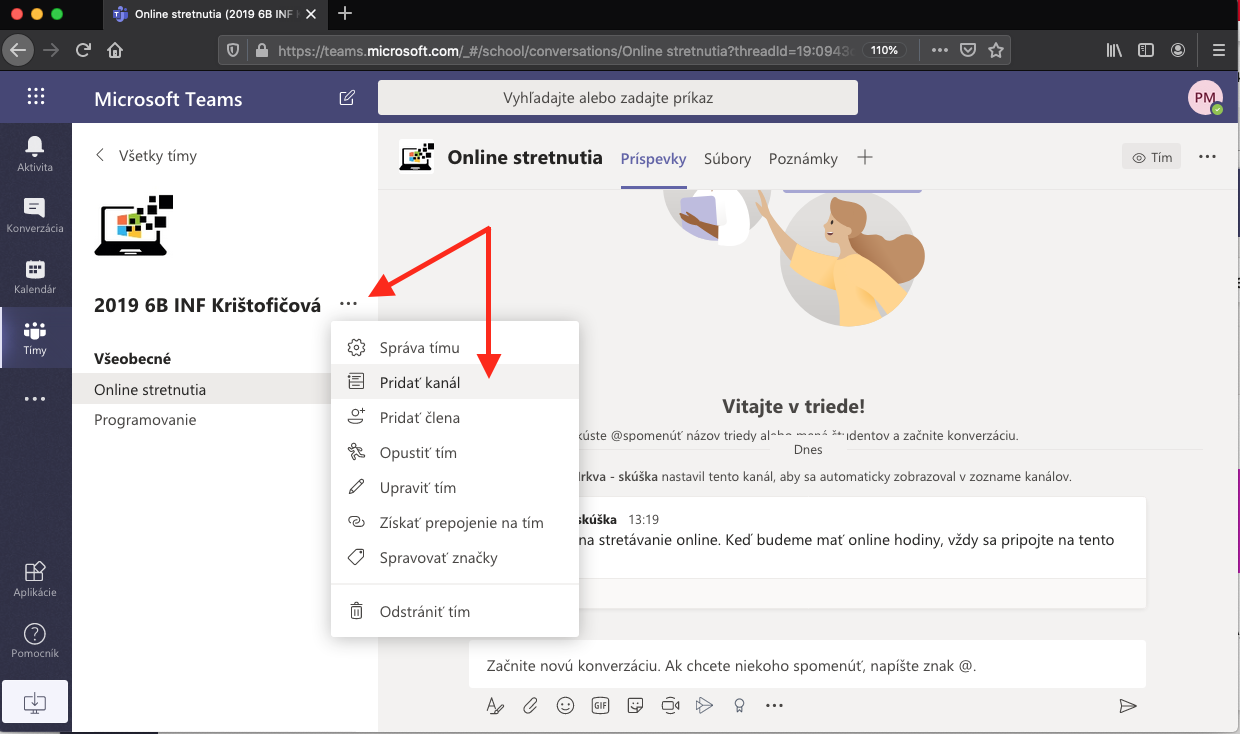Go back to Všetky tímy
Viewport: 1240px width, 734px height.
click(146, 155)
